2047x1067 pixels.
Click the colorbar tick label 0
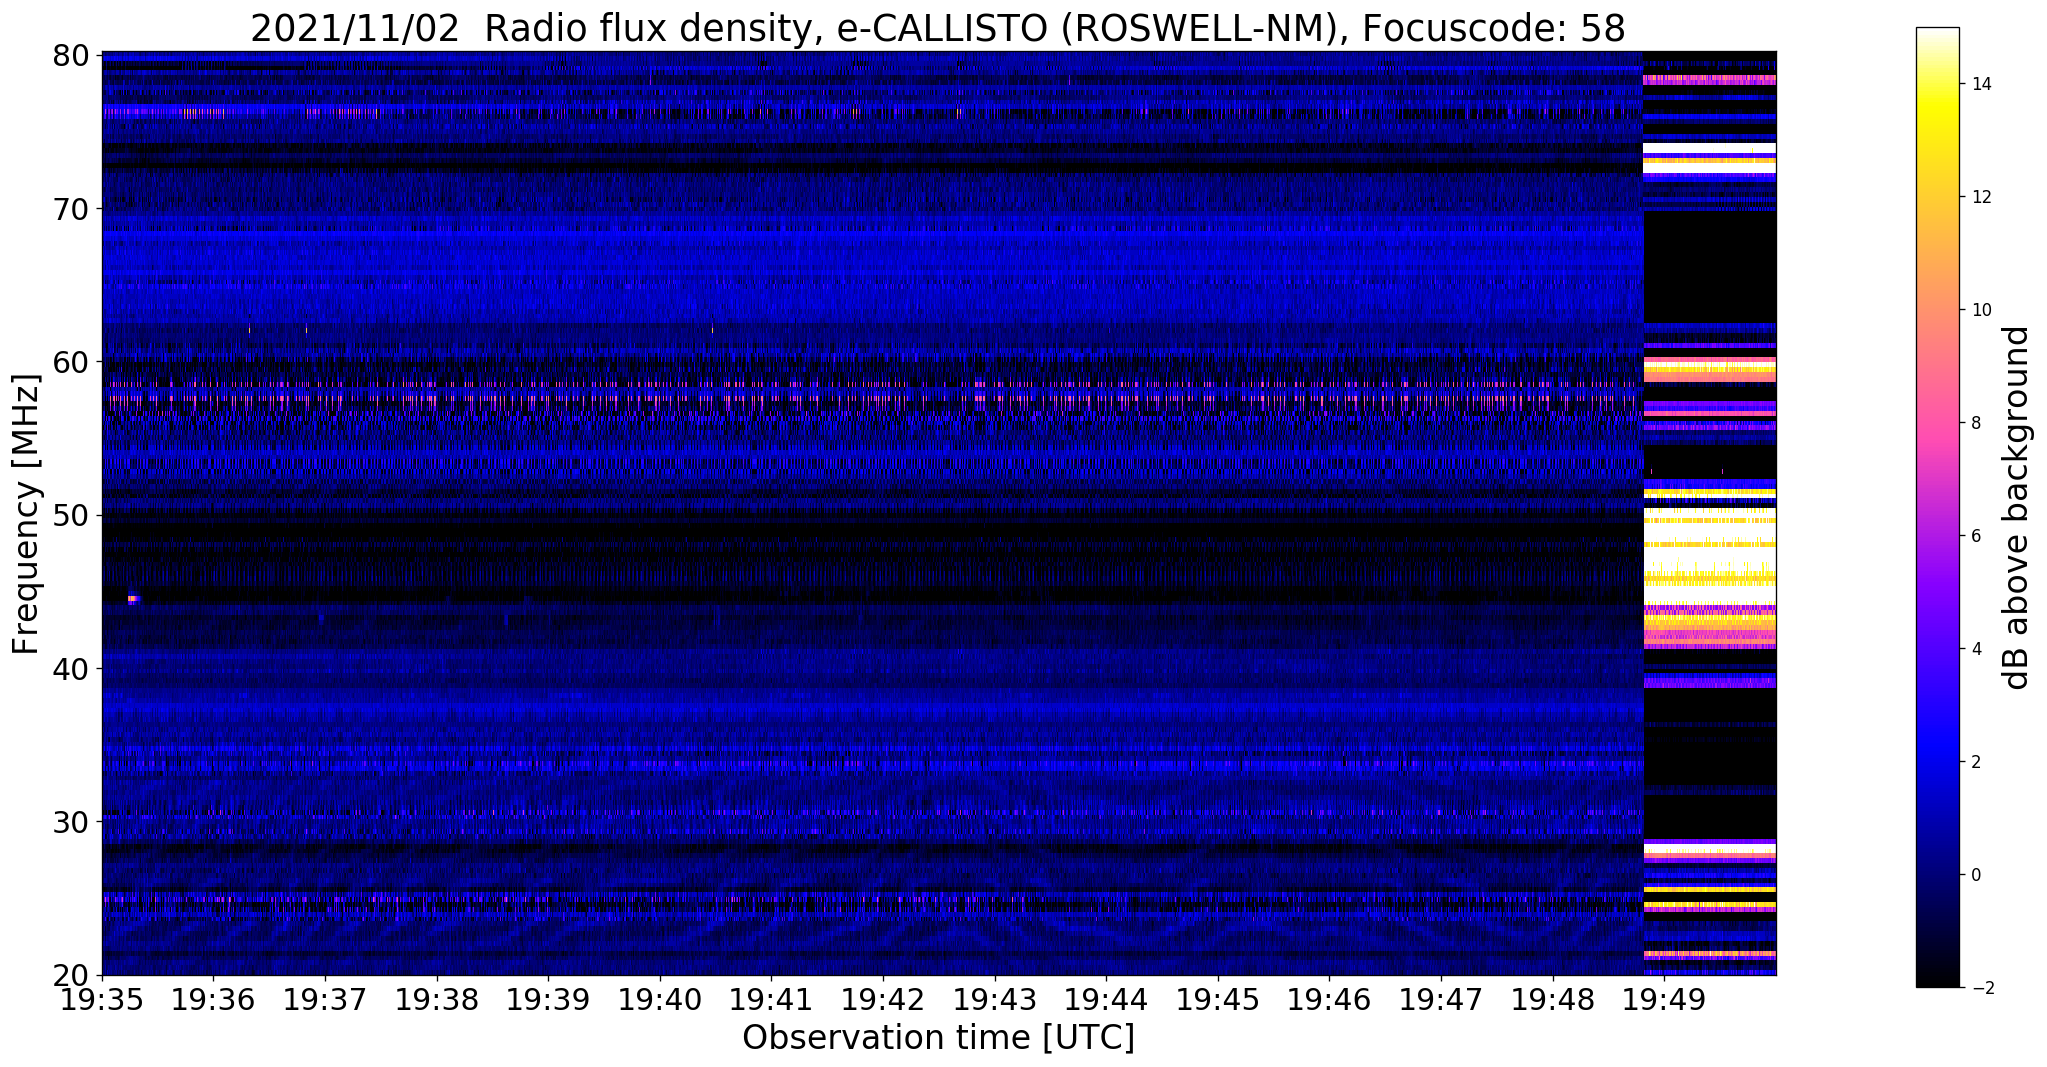click(1975, 875)
